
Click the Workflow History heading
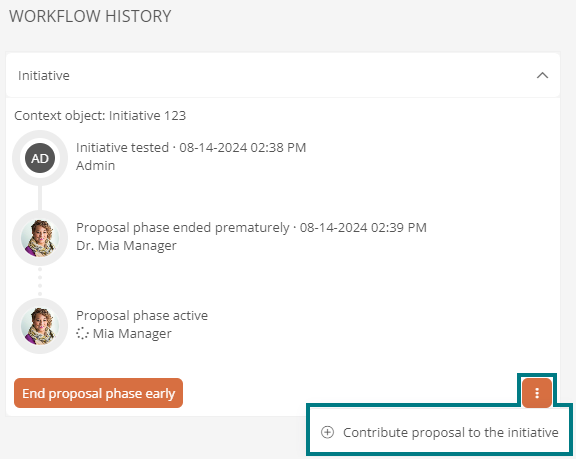click(90, 17)
